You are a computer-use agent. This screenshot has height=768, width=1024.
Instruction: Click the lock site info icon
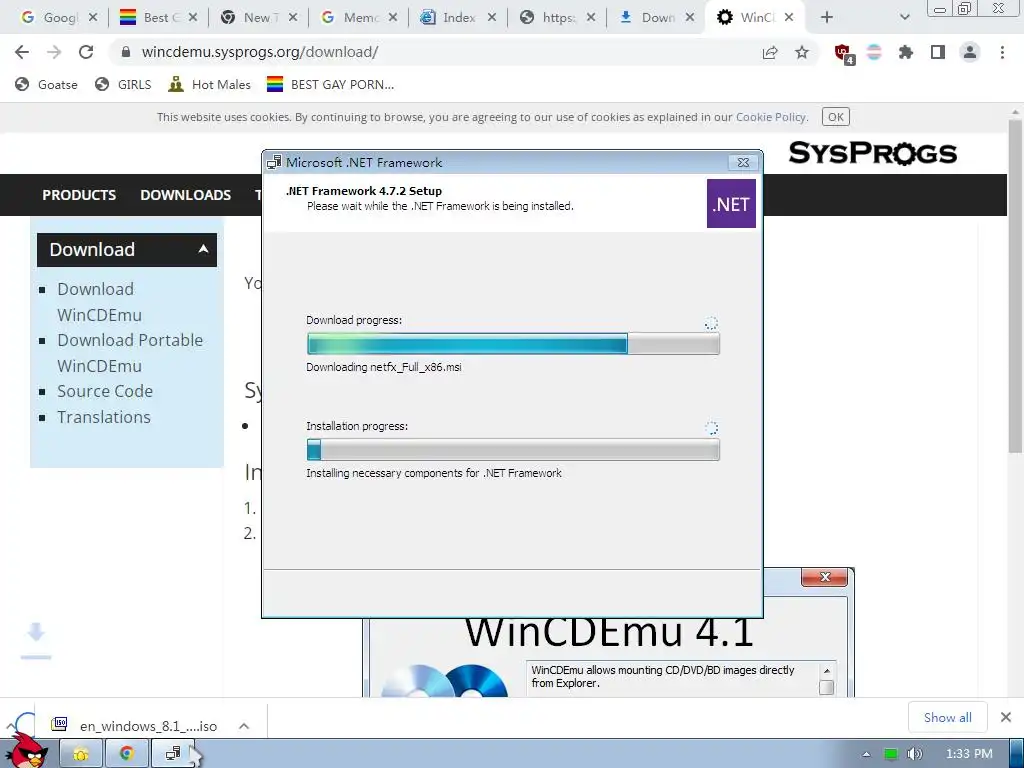[x=126, y=52]
